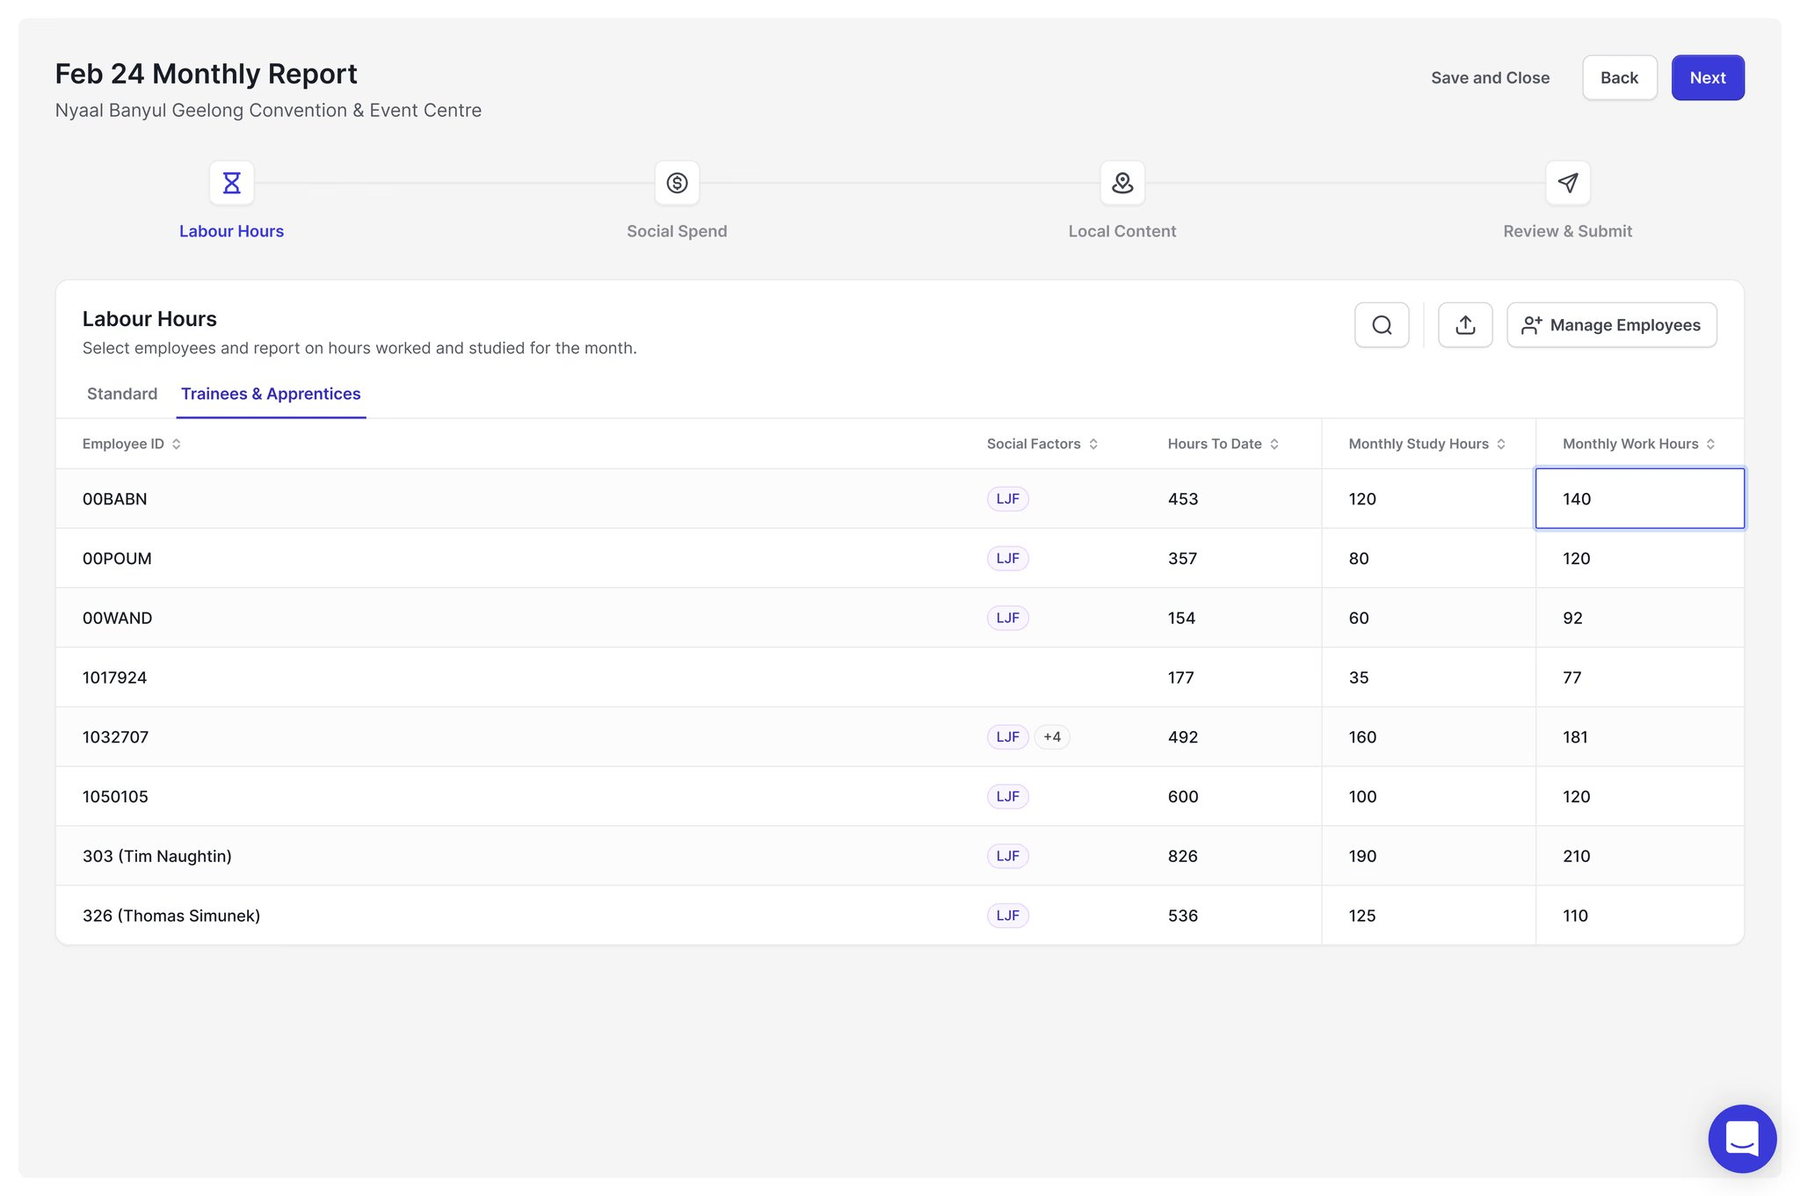The width and height of the screenshot is (1800, 1196).
Task: Click the +4 badge on row 1032707
Action: (x=1052, y=737)
